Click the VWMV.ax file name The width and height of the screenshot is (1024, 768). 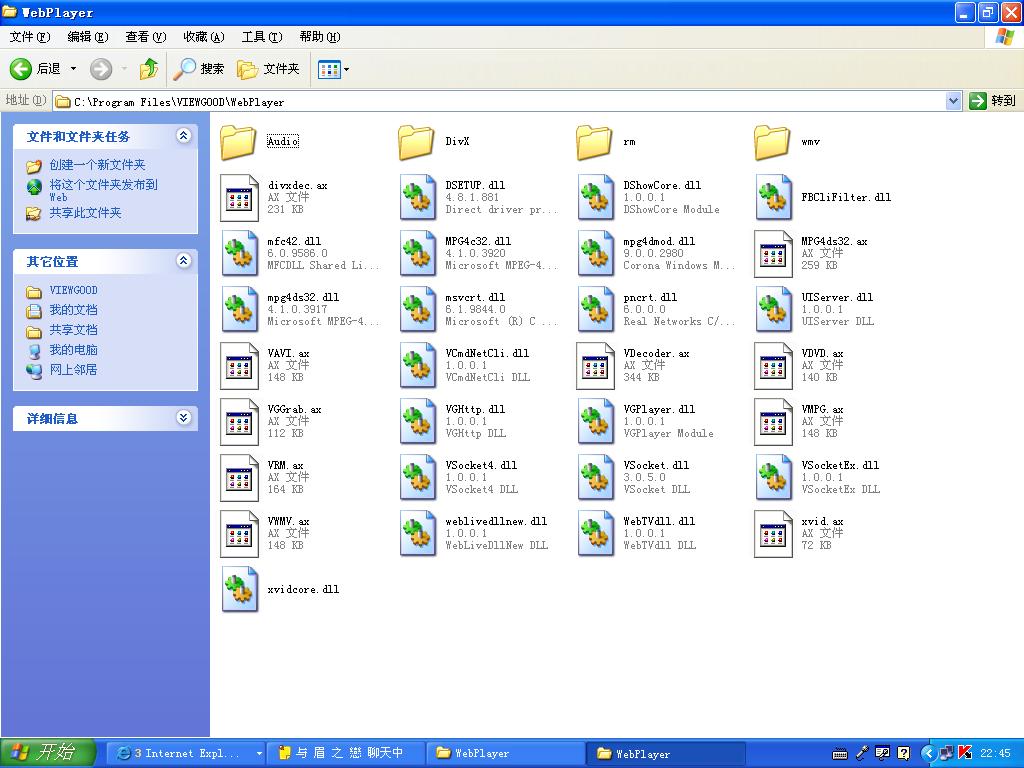(289, 521)
